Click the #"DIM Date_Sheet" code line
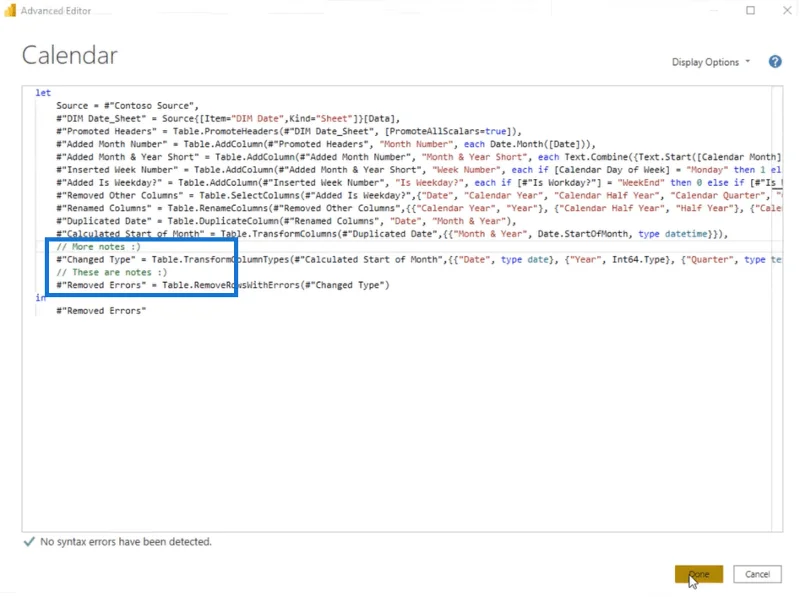The width and height of the screenshot is (800, 597). point(228,118)
